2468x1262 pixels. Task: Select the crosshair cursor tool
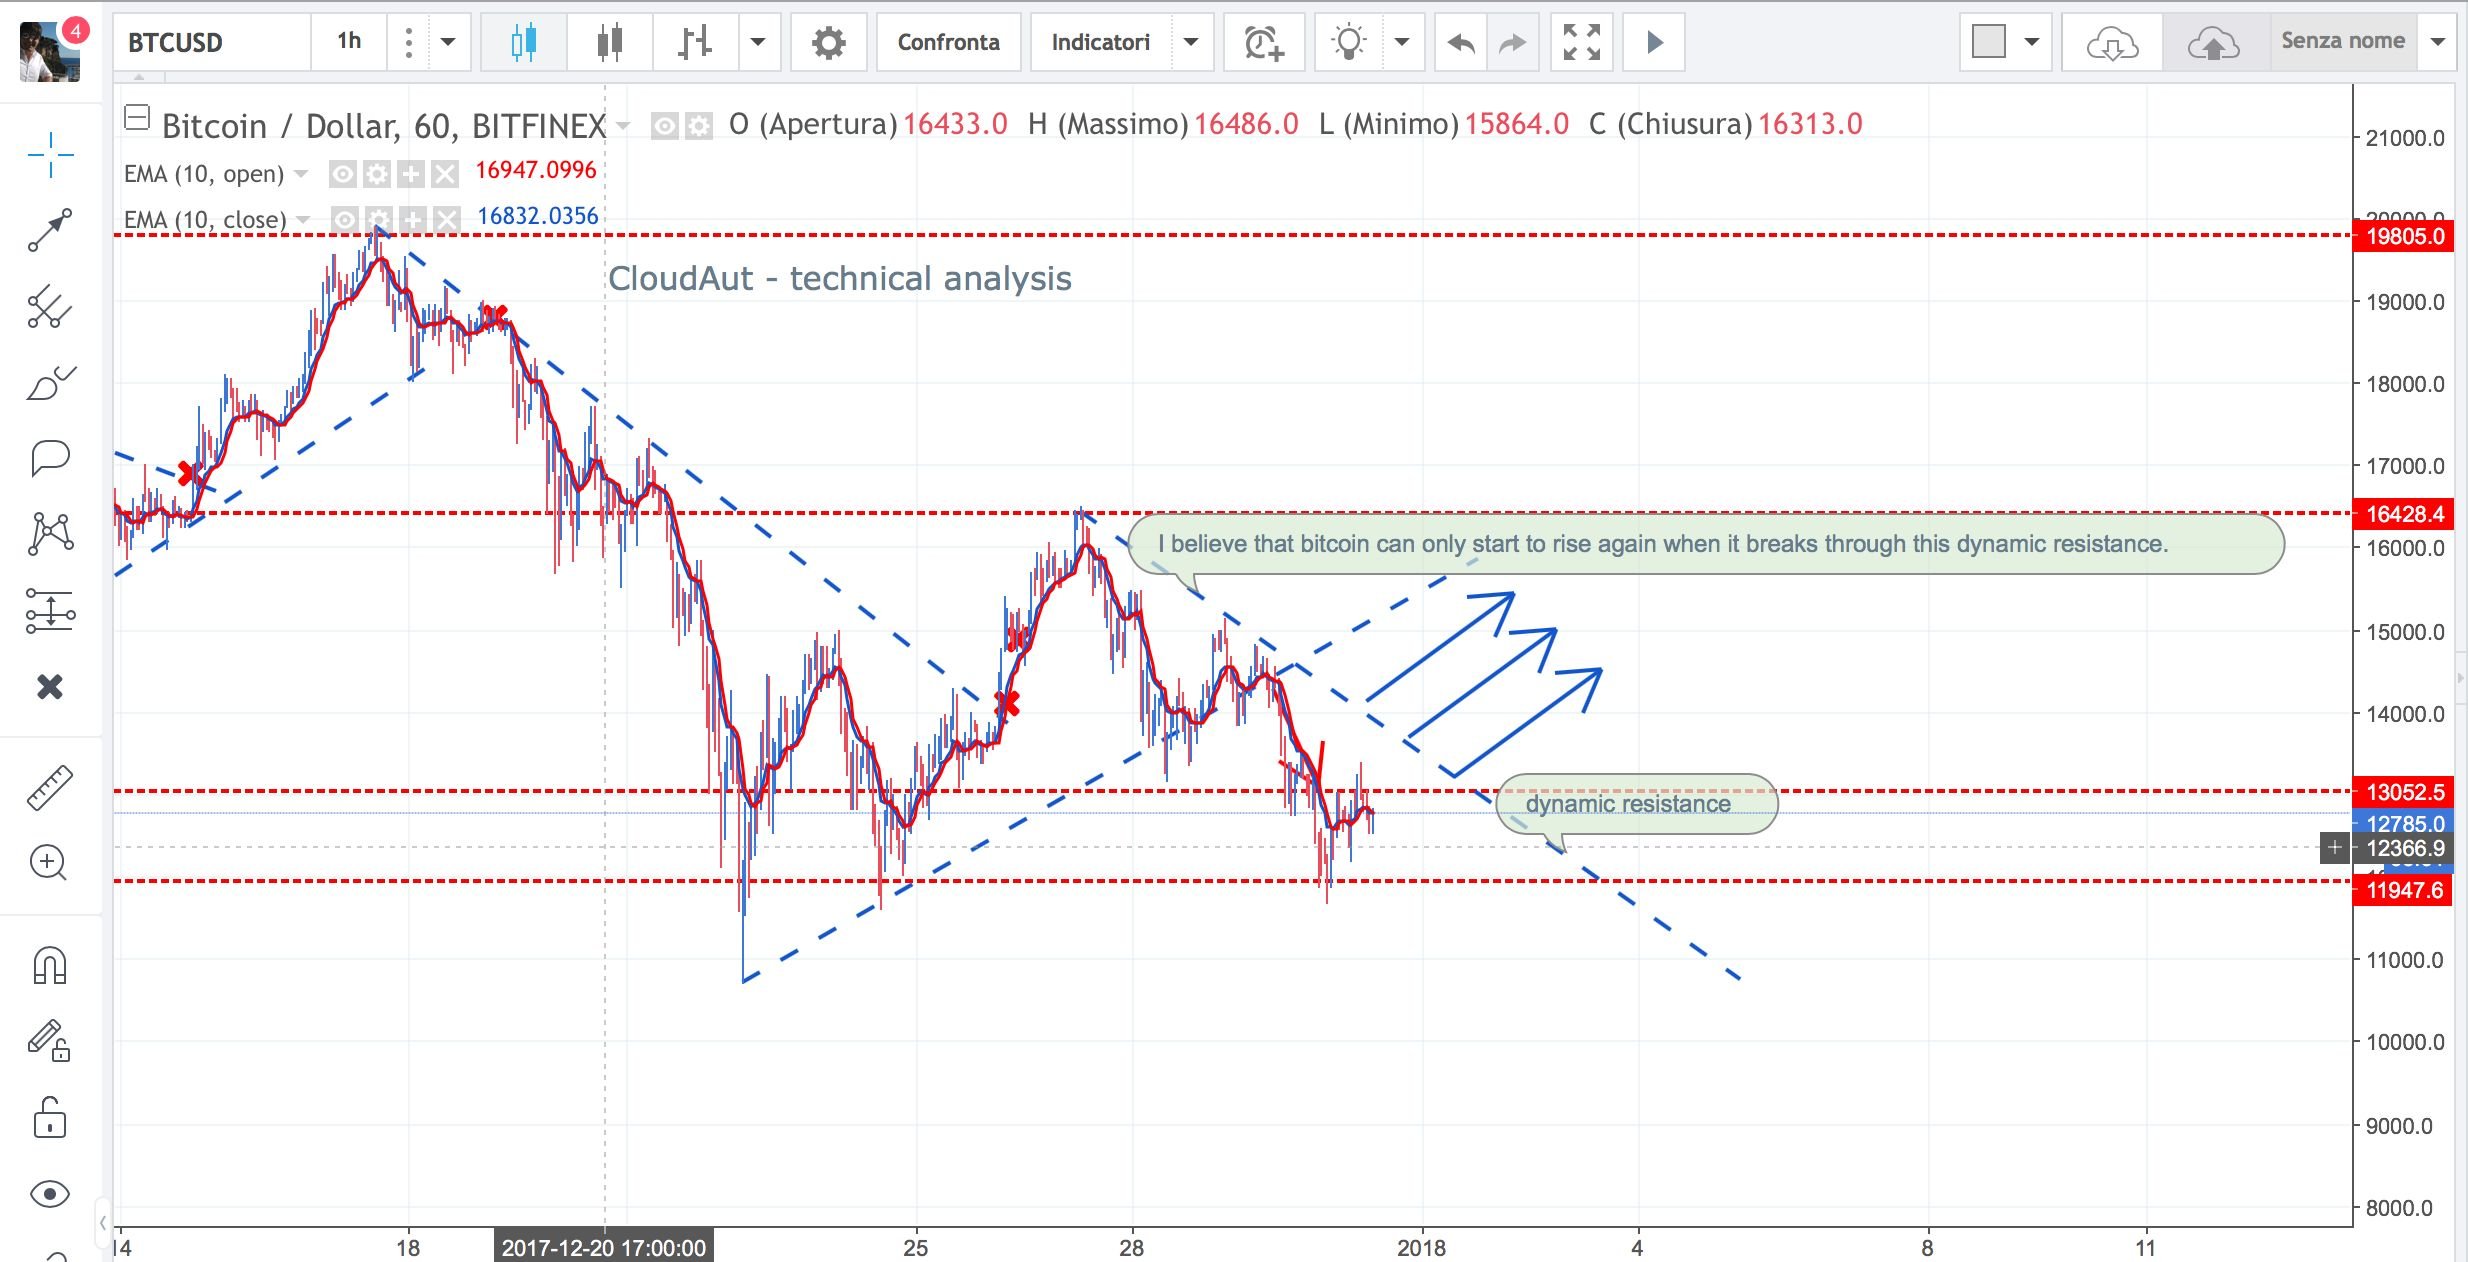(x=50, y=154)
